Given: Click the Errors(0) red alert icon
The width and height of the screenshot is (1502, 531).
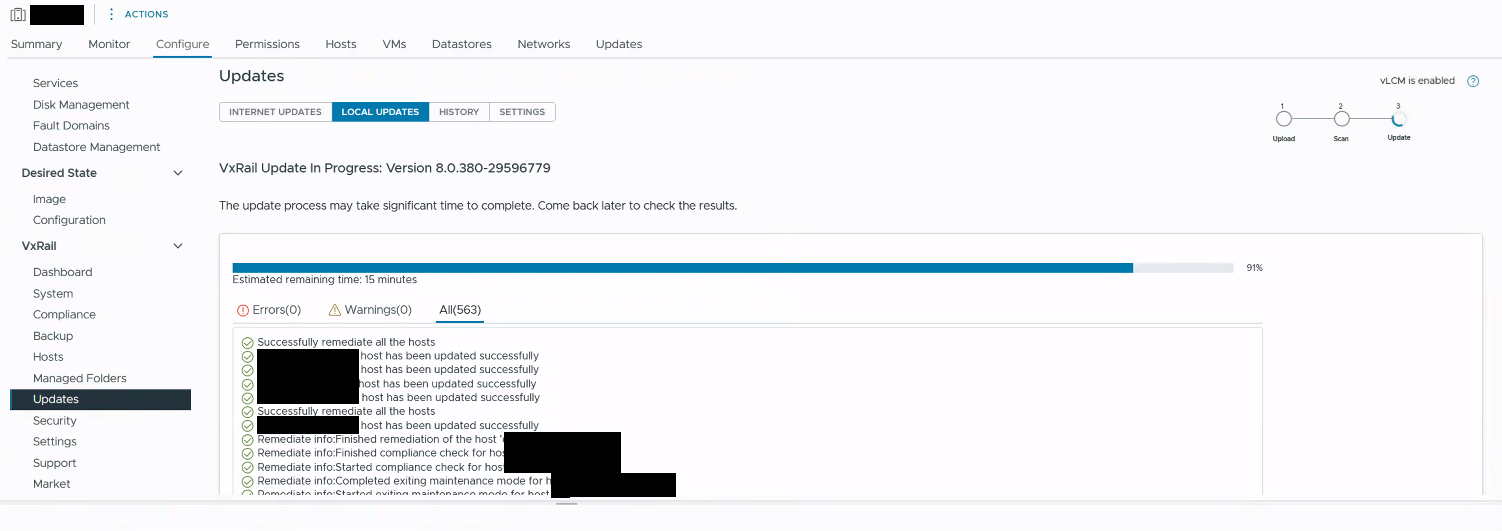Looking at the screenshot, I should [243, 310].
